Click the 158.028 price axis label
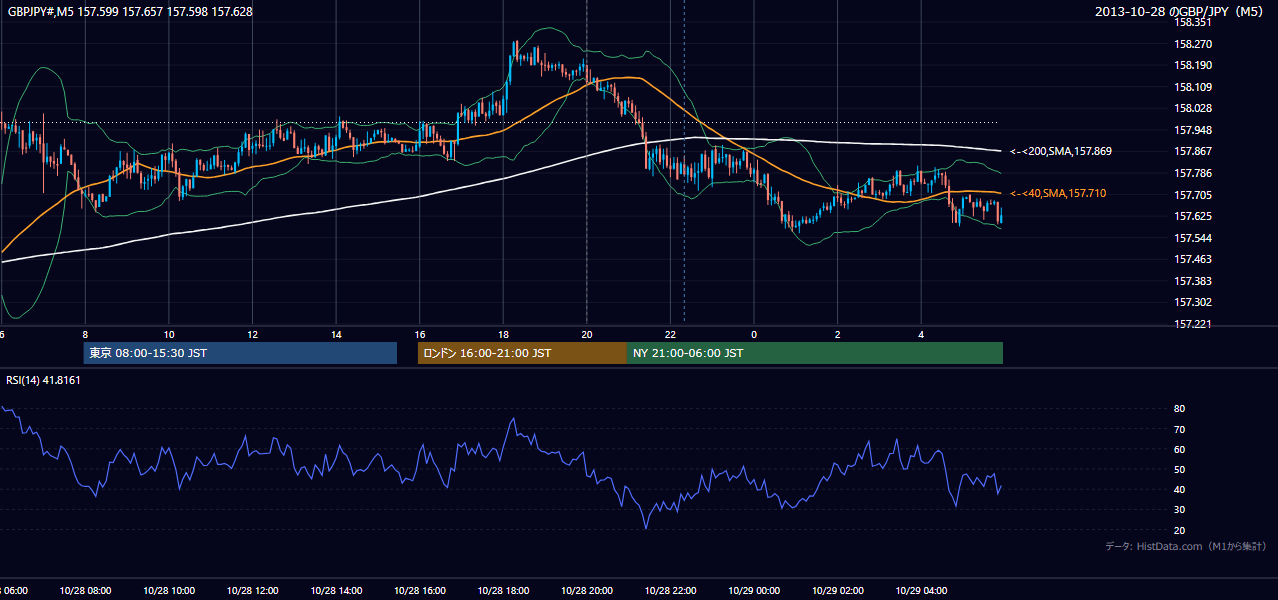Screen dimensions: 1278x600 (x=1193, y=108)
